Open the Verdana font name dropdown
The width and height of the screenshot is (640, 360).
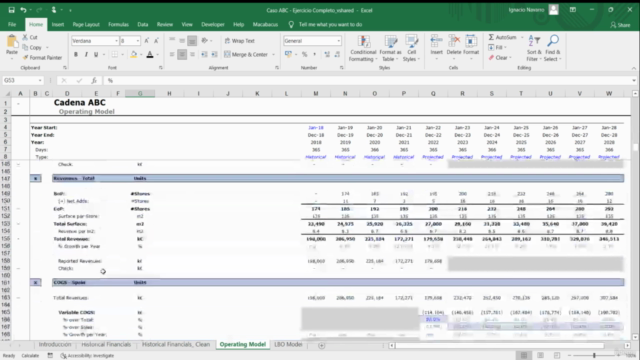click(116, 41)
